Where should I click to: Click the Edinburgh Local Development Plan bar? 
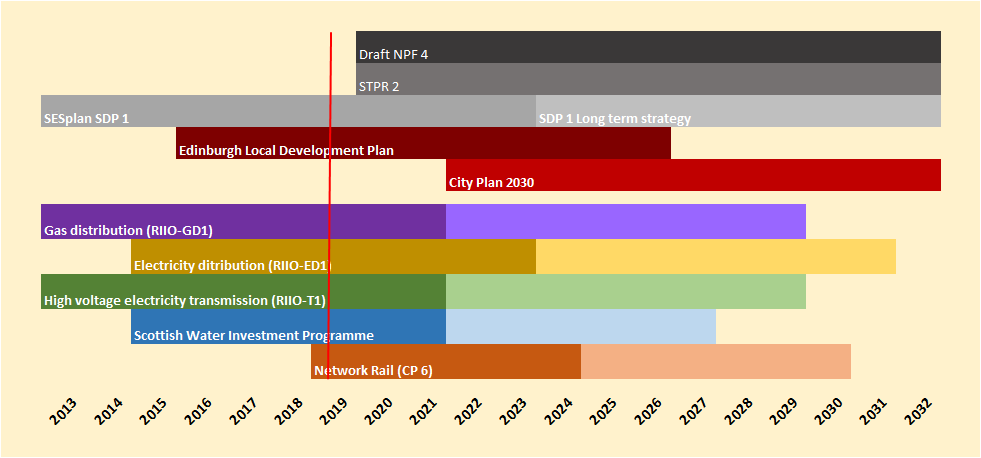423,143
